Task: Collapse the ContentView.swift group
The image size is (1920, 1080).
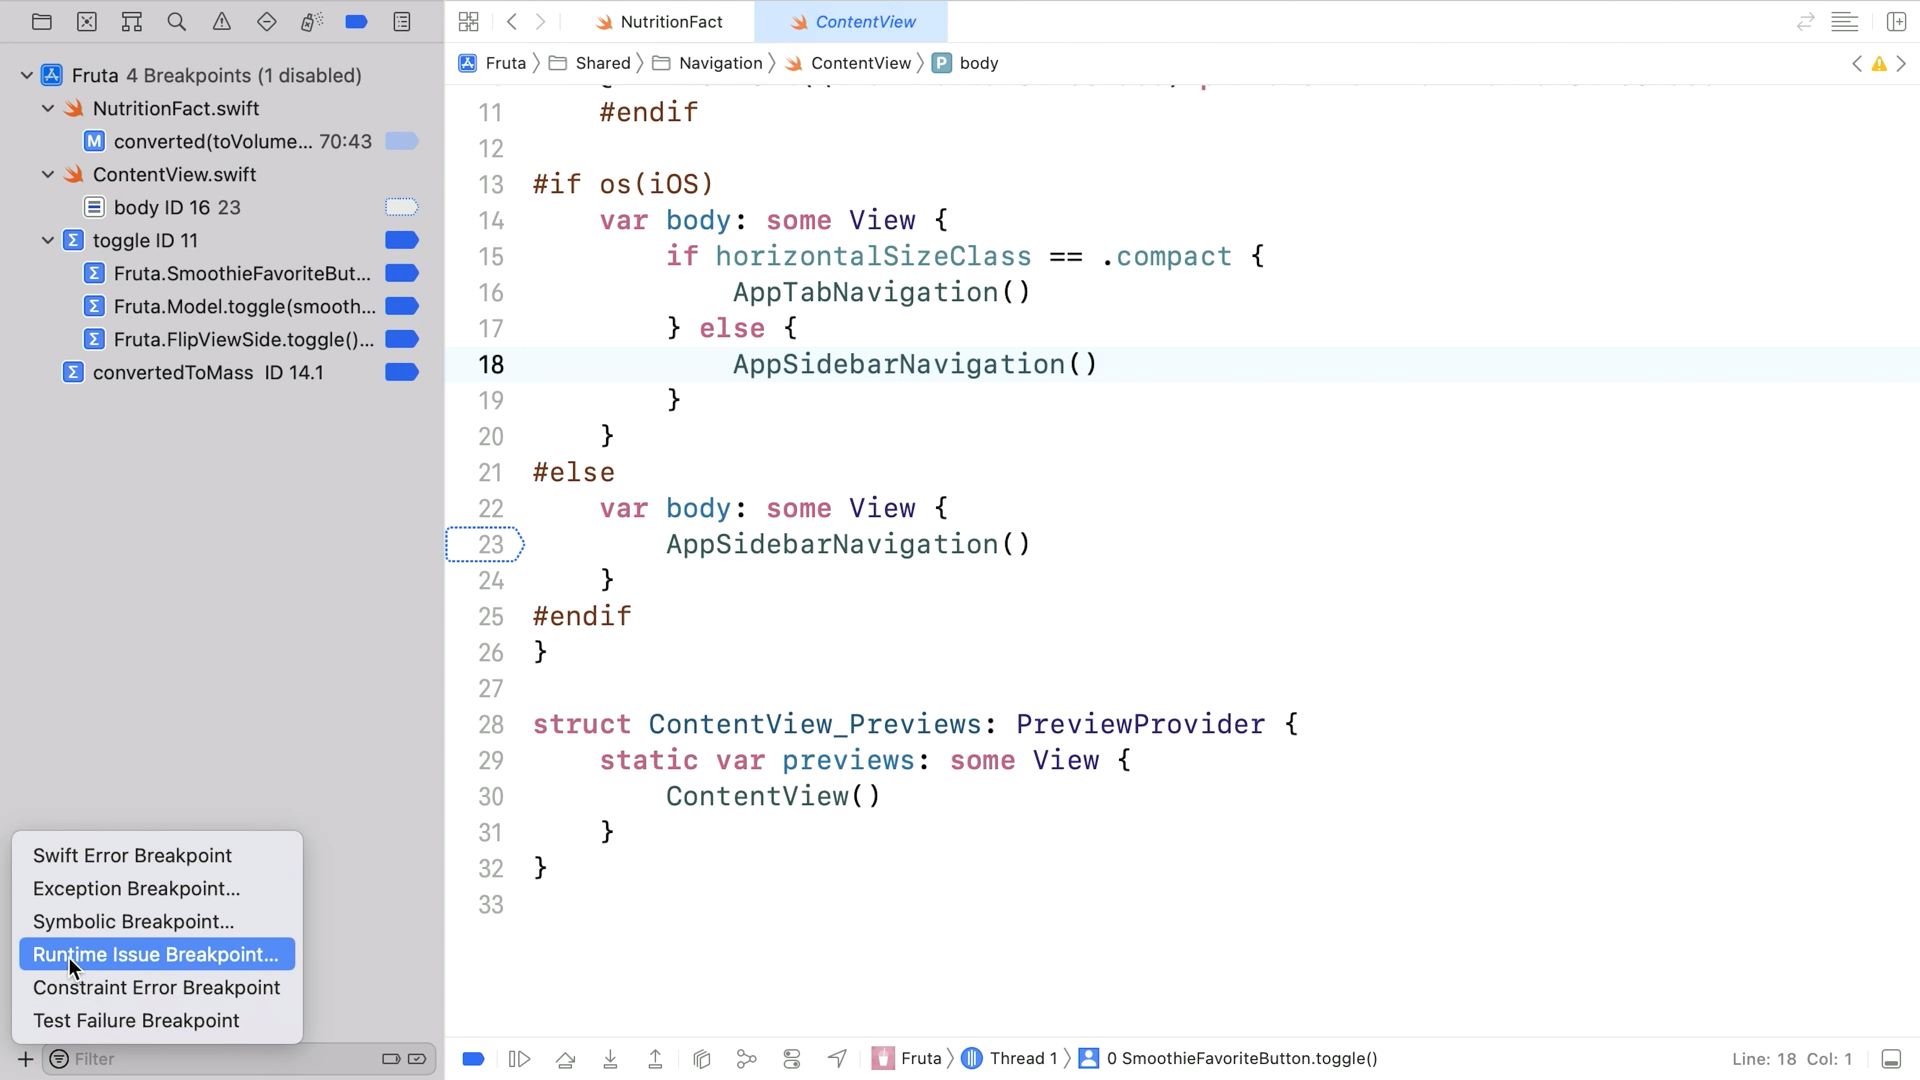Action: tap(48, 174)
